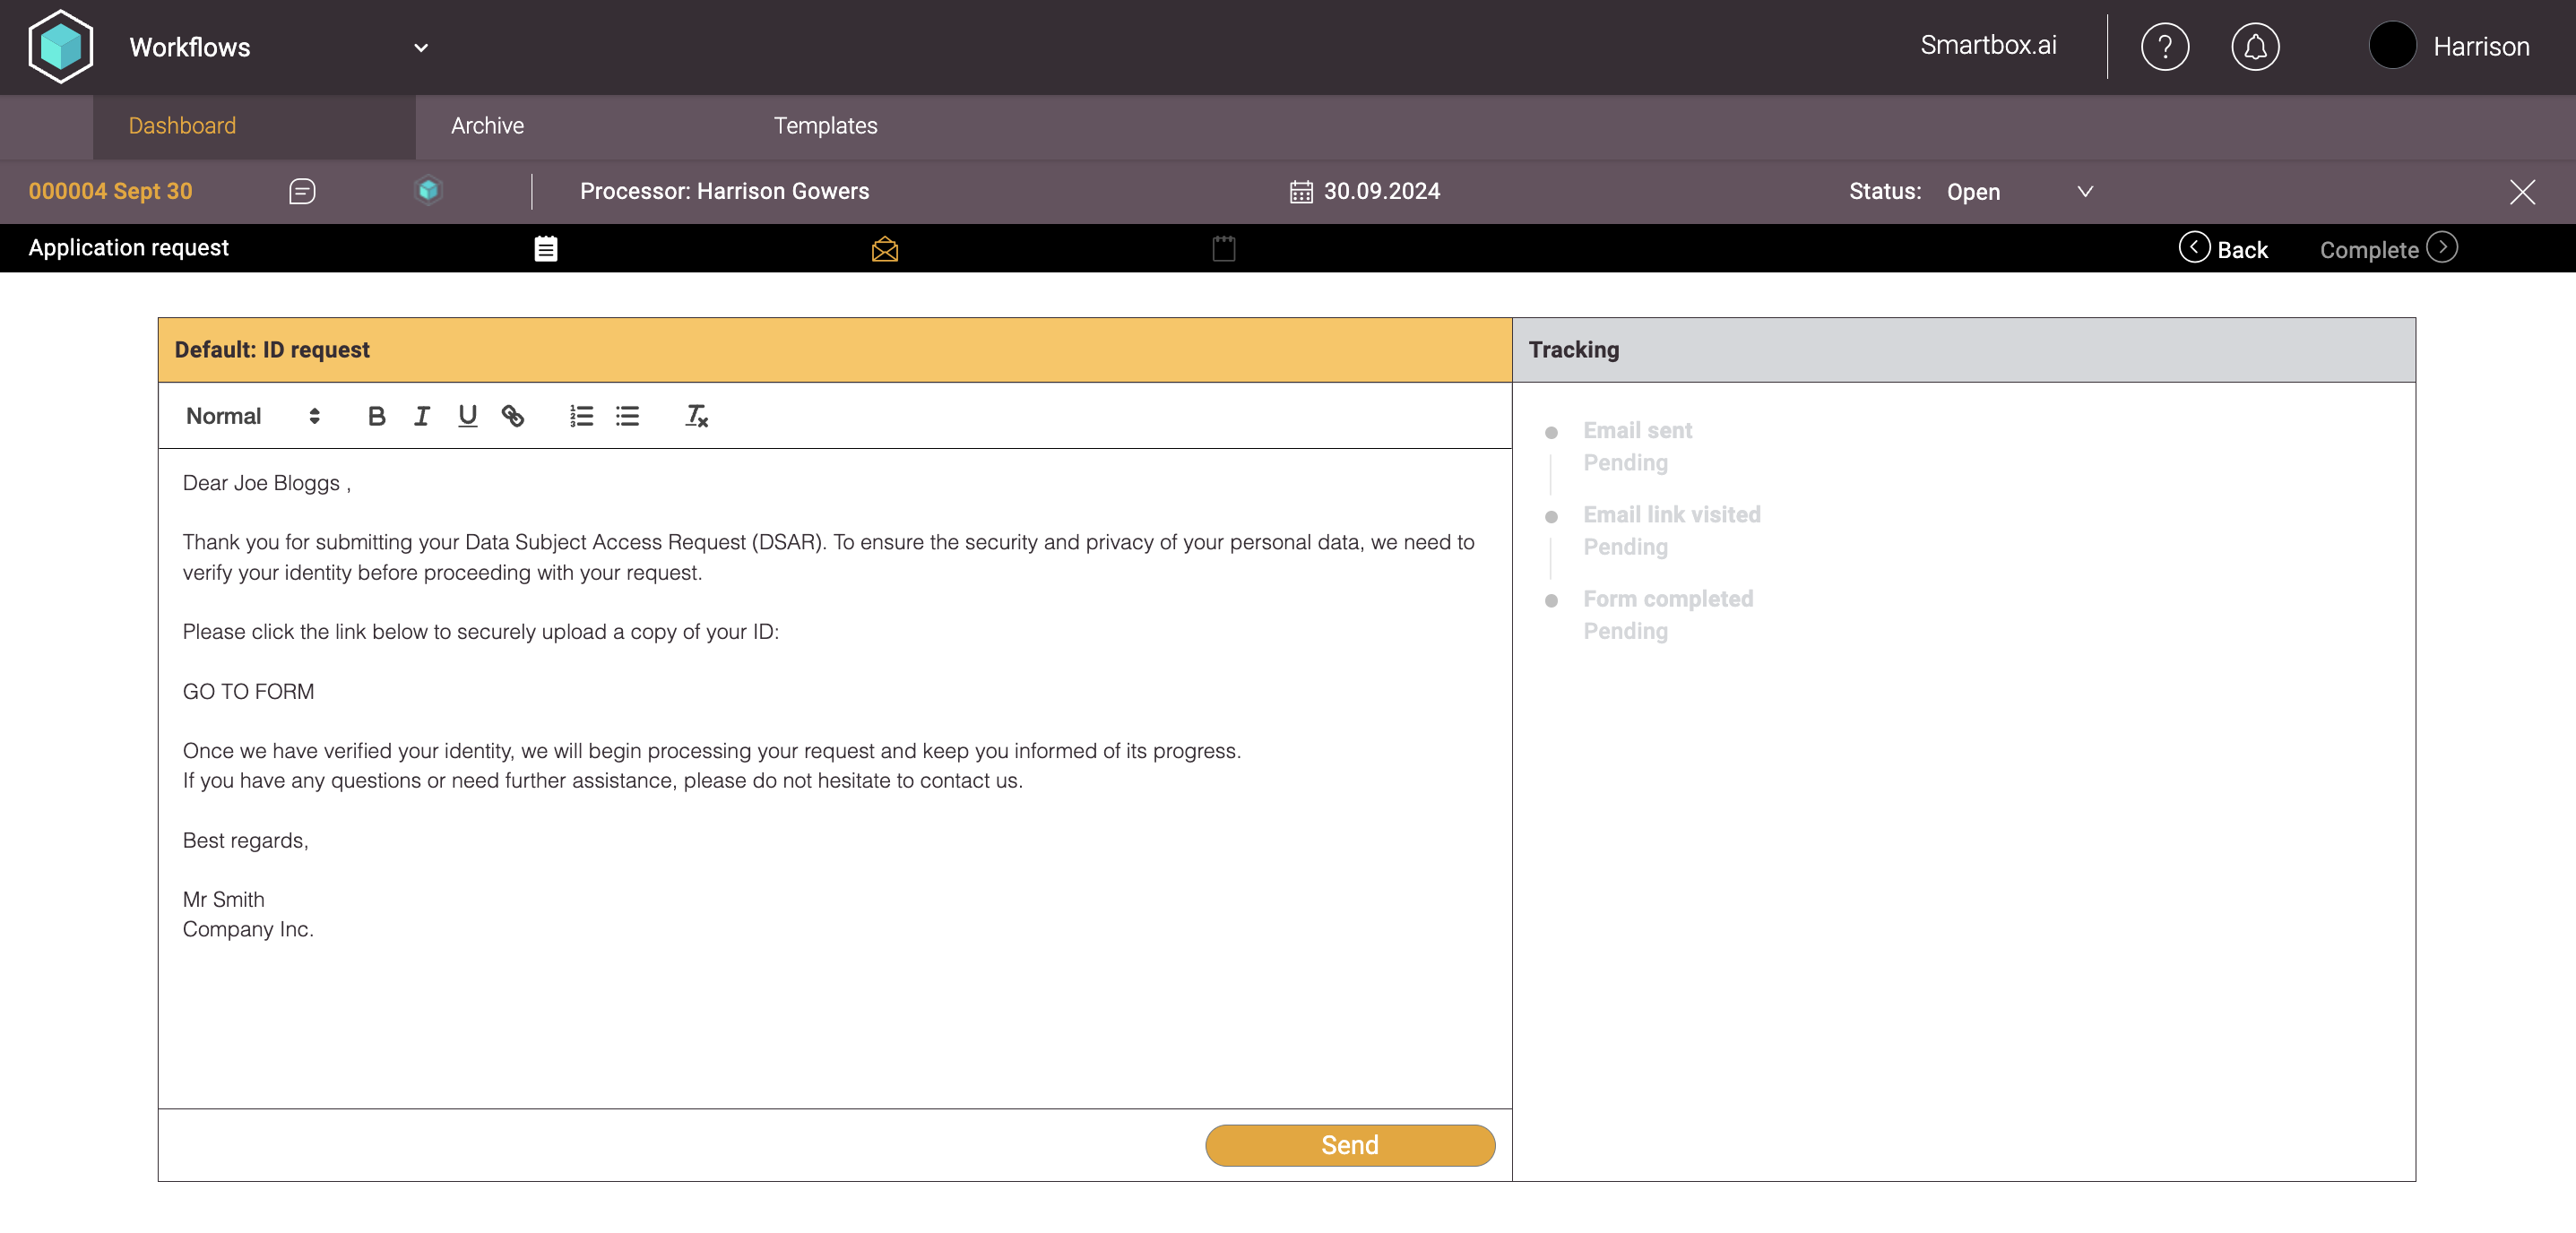Image resolution: width=2576 pixels, height=1233 pixels.
Task: Insert a bulleted list
Action: 627,416
